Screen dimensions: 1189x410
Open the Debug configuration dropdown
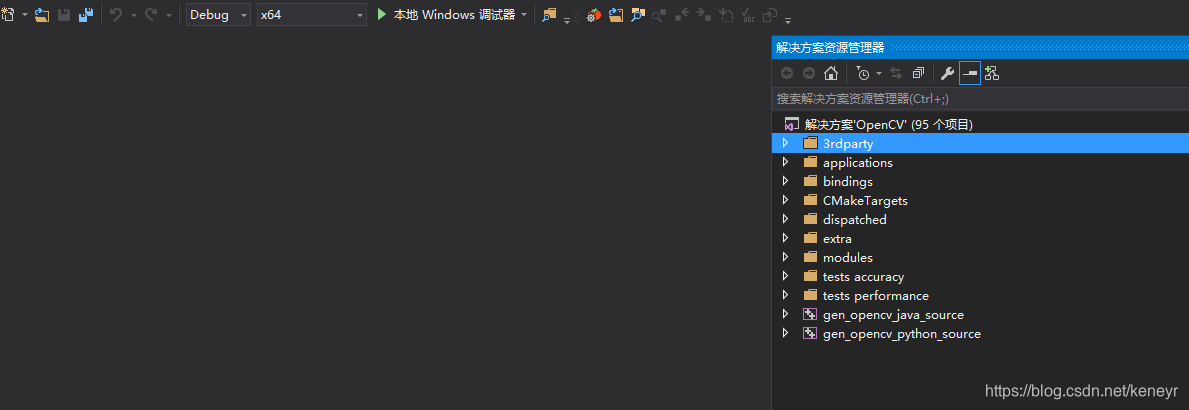[x=218, y=15]
